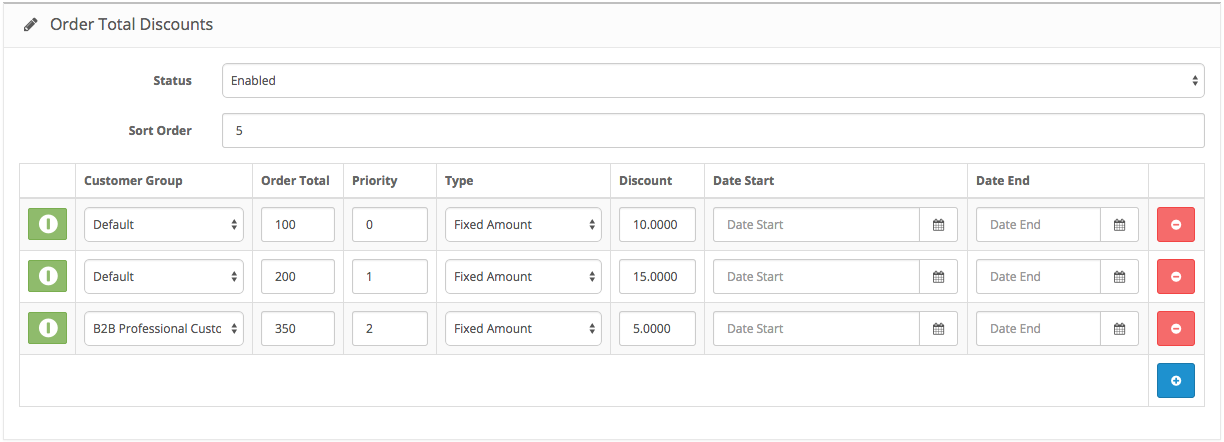Viewport: 1224px width, 442px height.
Task: Delete the B2B Professional discount row
Action: [x=1175, y=329]
